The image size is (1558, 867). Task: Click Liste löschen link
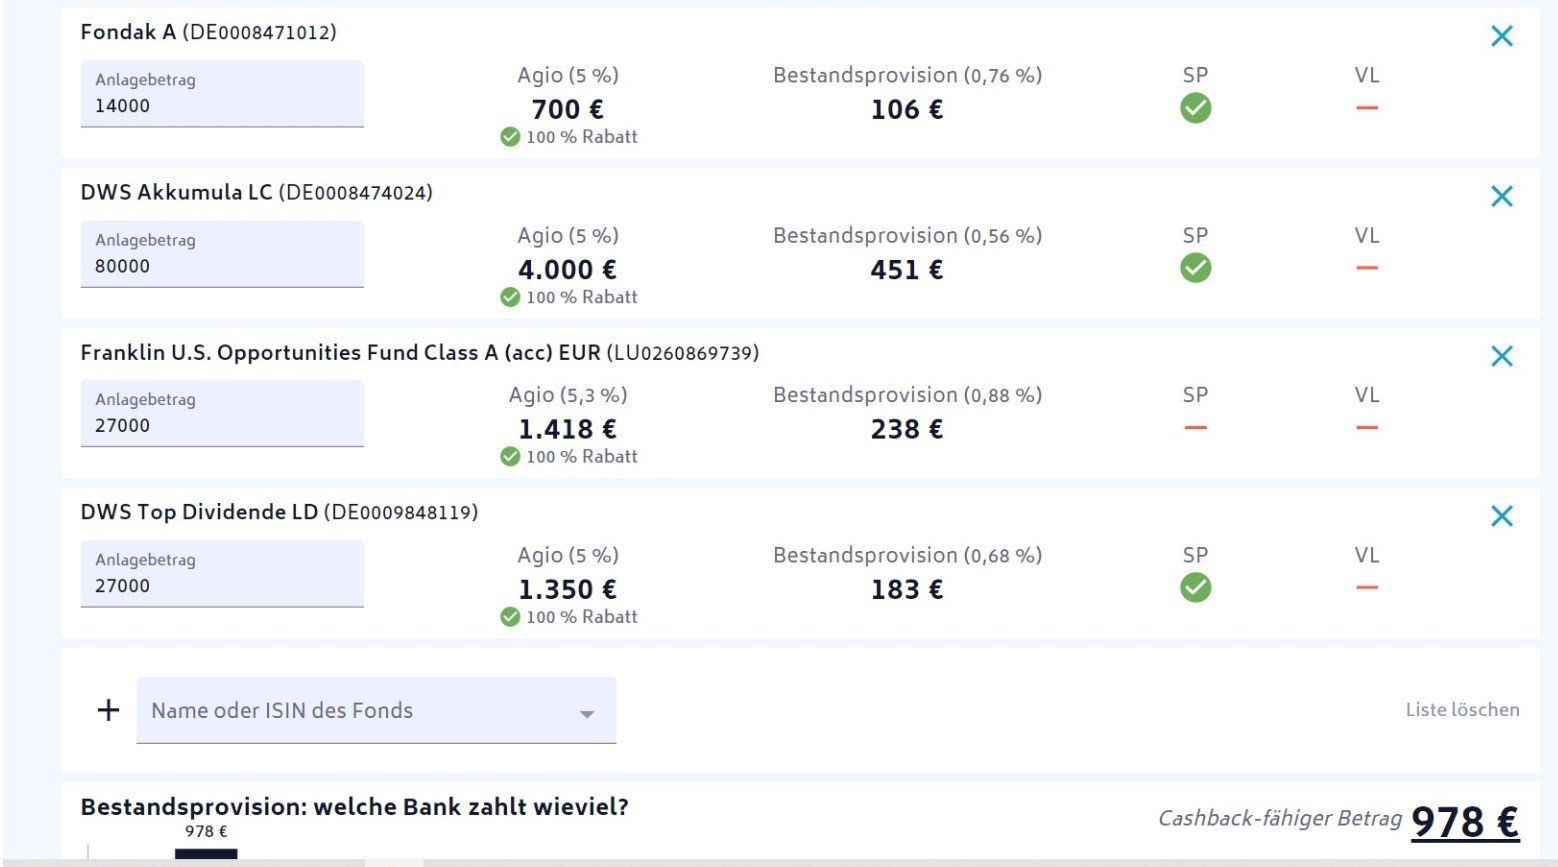pyautogui.click(x=1462, y=710)
